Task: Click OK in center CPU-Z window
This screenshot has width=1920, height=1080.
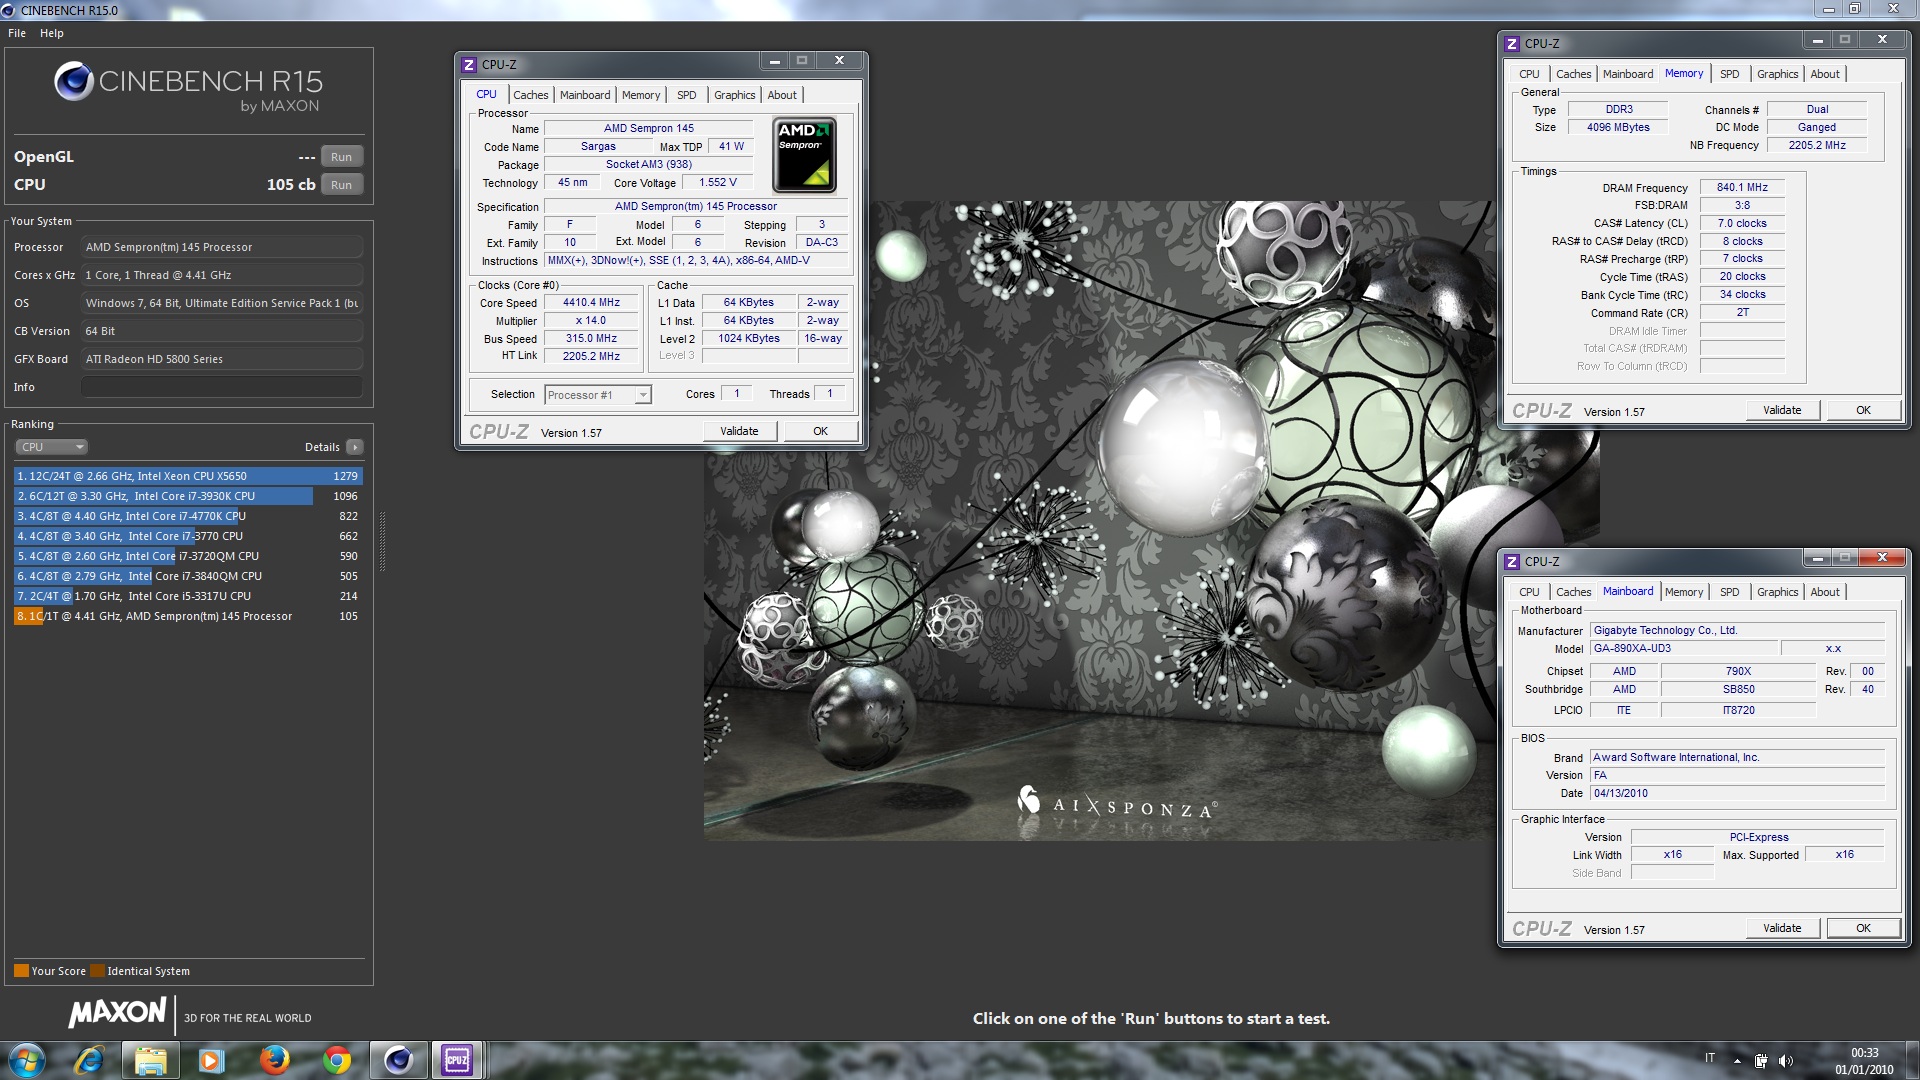Action: point(820,431)
